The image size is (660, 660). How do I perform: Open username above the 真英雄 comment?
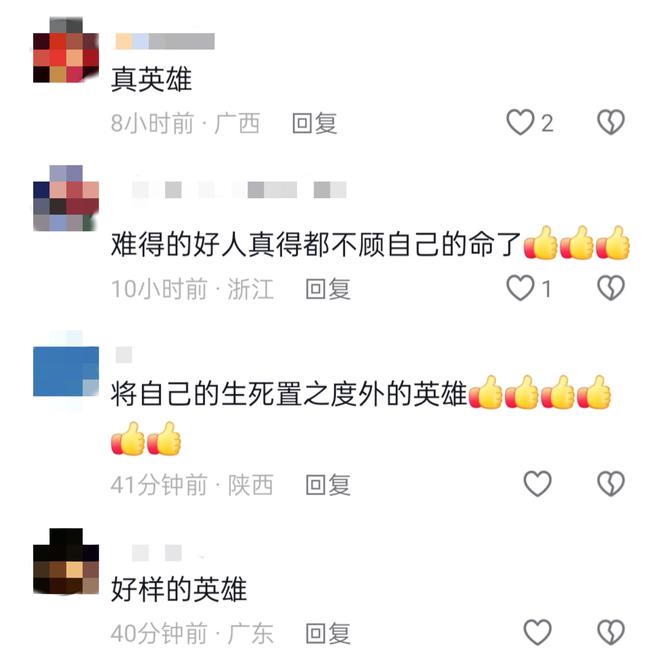[x=165, y=41]
